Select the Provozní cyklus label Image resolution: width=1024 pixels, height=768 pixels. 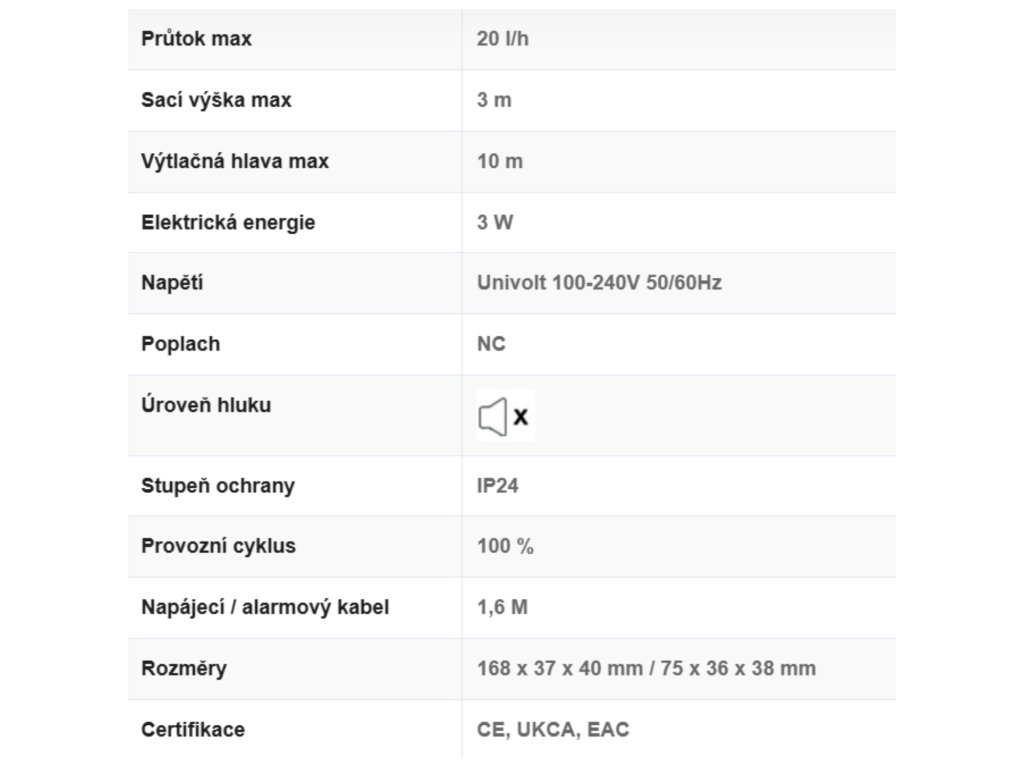[218, 546]
